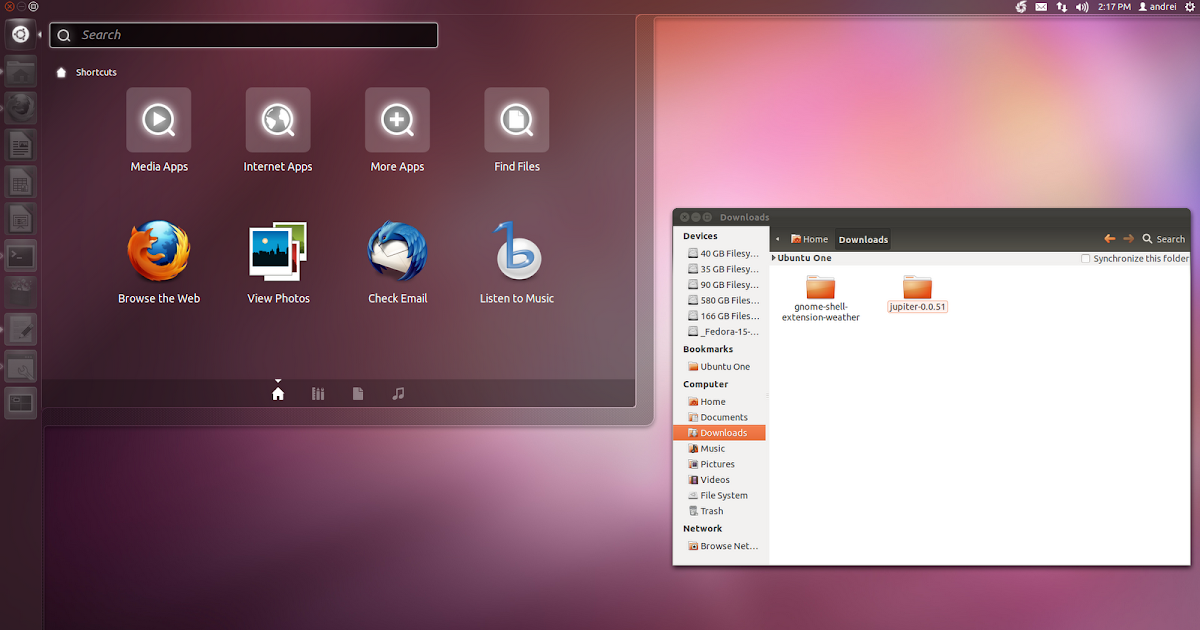Click the Terminal icon in the launcher
This screenshot has height=630, width=1200.
coord(20,256)
